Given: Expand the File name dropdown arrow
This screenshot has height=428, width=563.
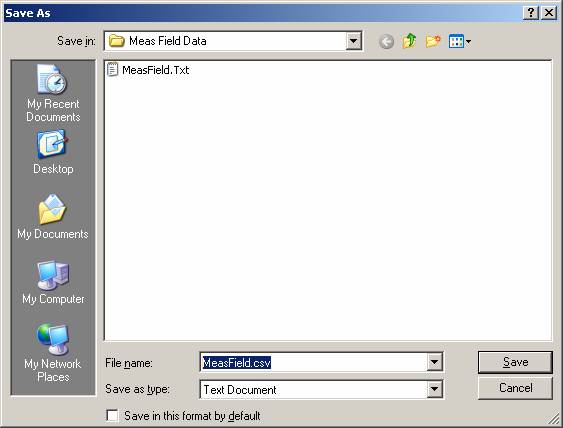Looking at the screenshot, I should (x=434, y=362).
